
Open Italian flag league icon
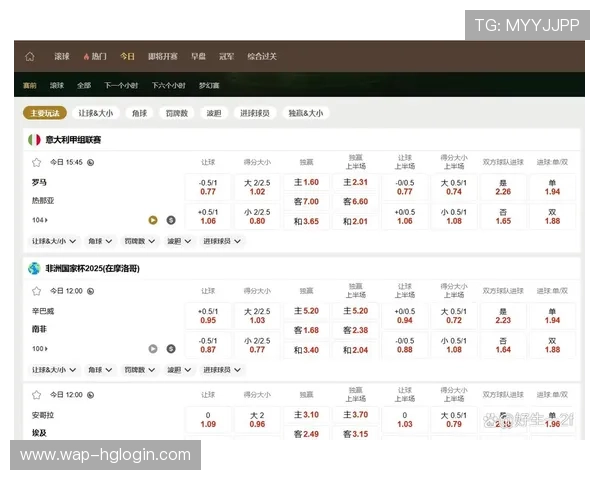34,140
